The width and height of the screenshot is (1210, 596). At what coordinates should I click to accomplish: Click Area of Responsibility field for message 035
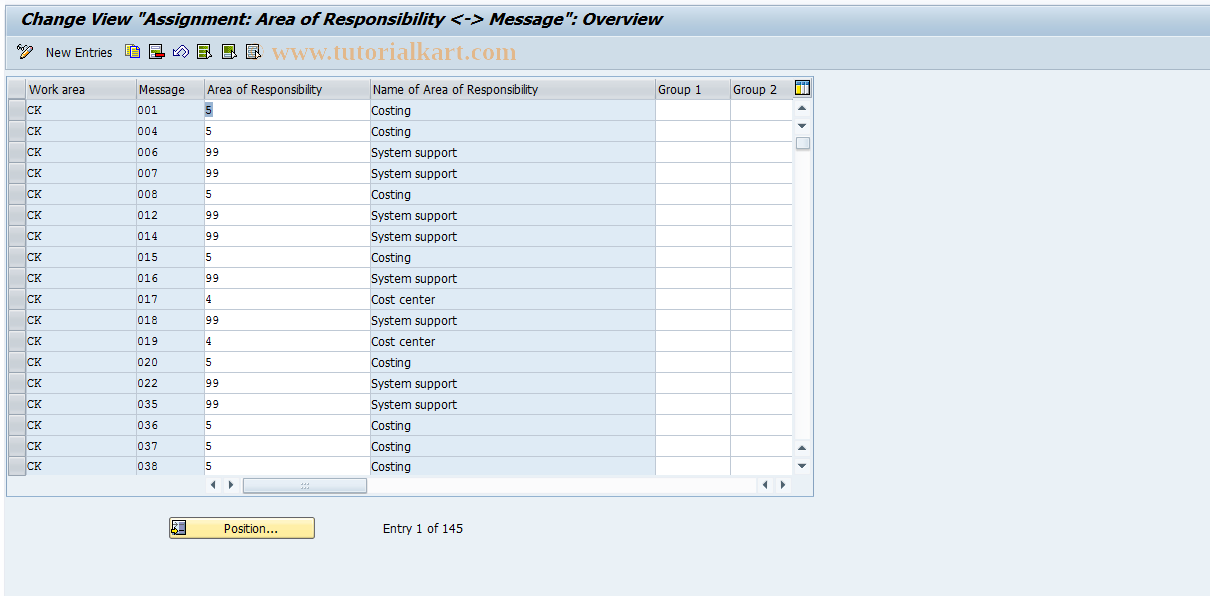coord(287,404)
